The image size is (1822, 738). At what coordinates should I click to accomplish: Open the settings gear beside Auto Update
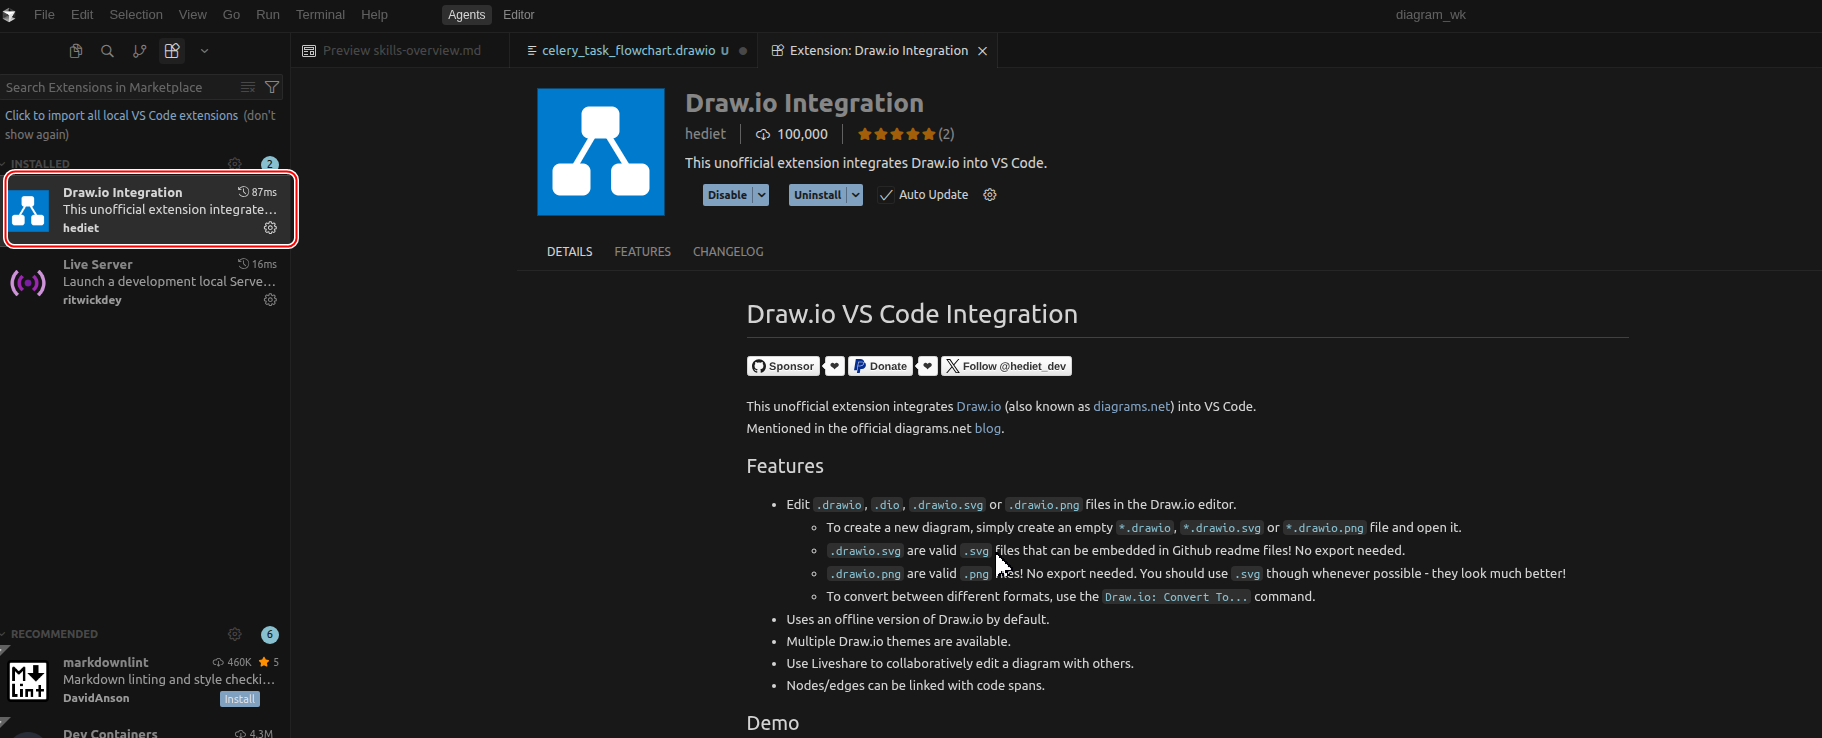click(x=990, y=195)
